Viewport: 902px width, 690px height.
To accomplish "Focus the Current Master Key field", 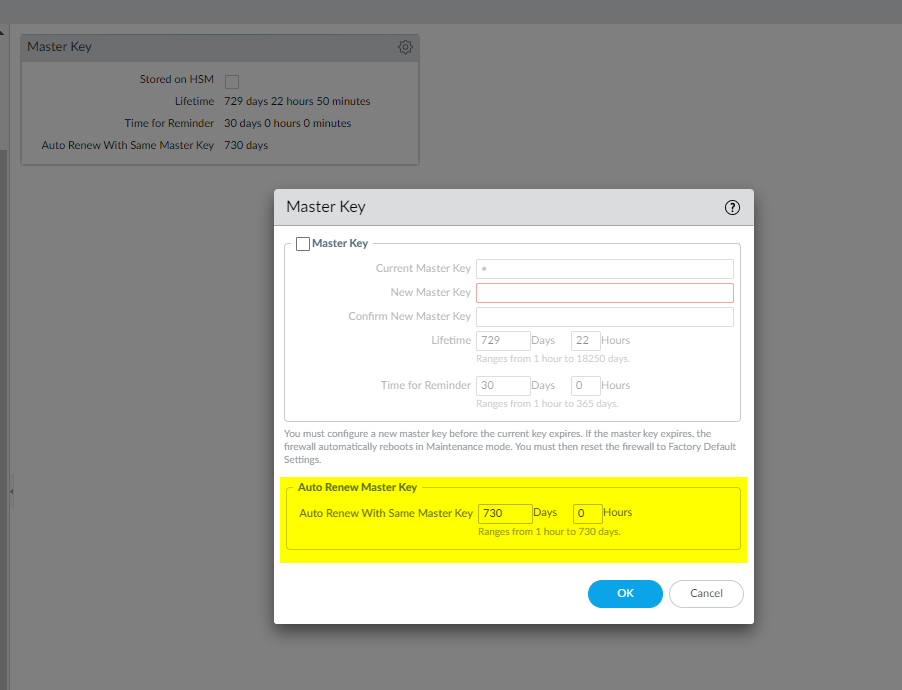I will pos(605,269).
